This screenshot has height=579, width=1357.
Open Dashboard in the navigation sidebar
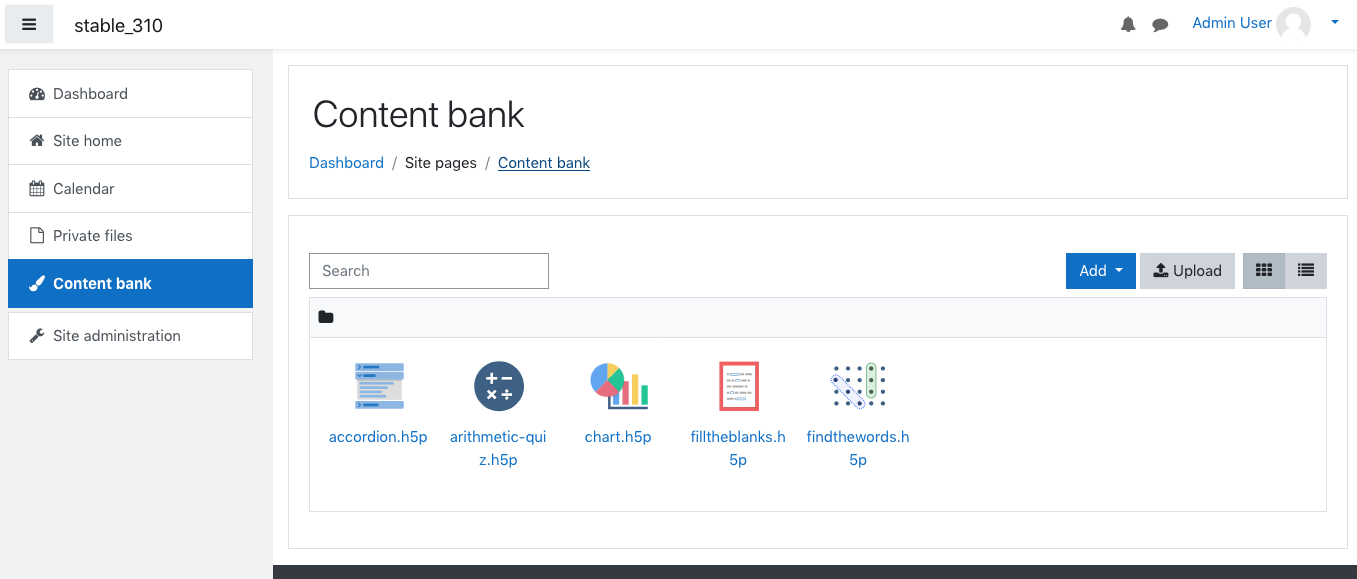pos(130,94)
